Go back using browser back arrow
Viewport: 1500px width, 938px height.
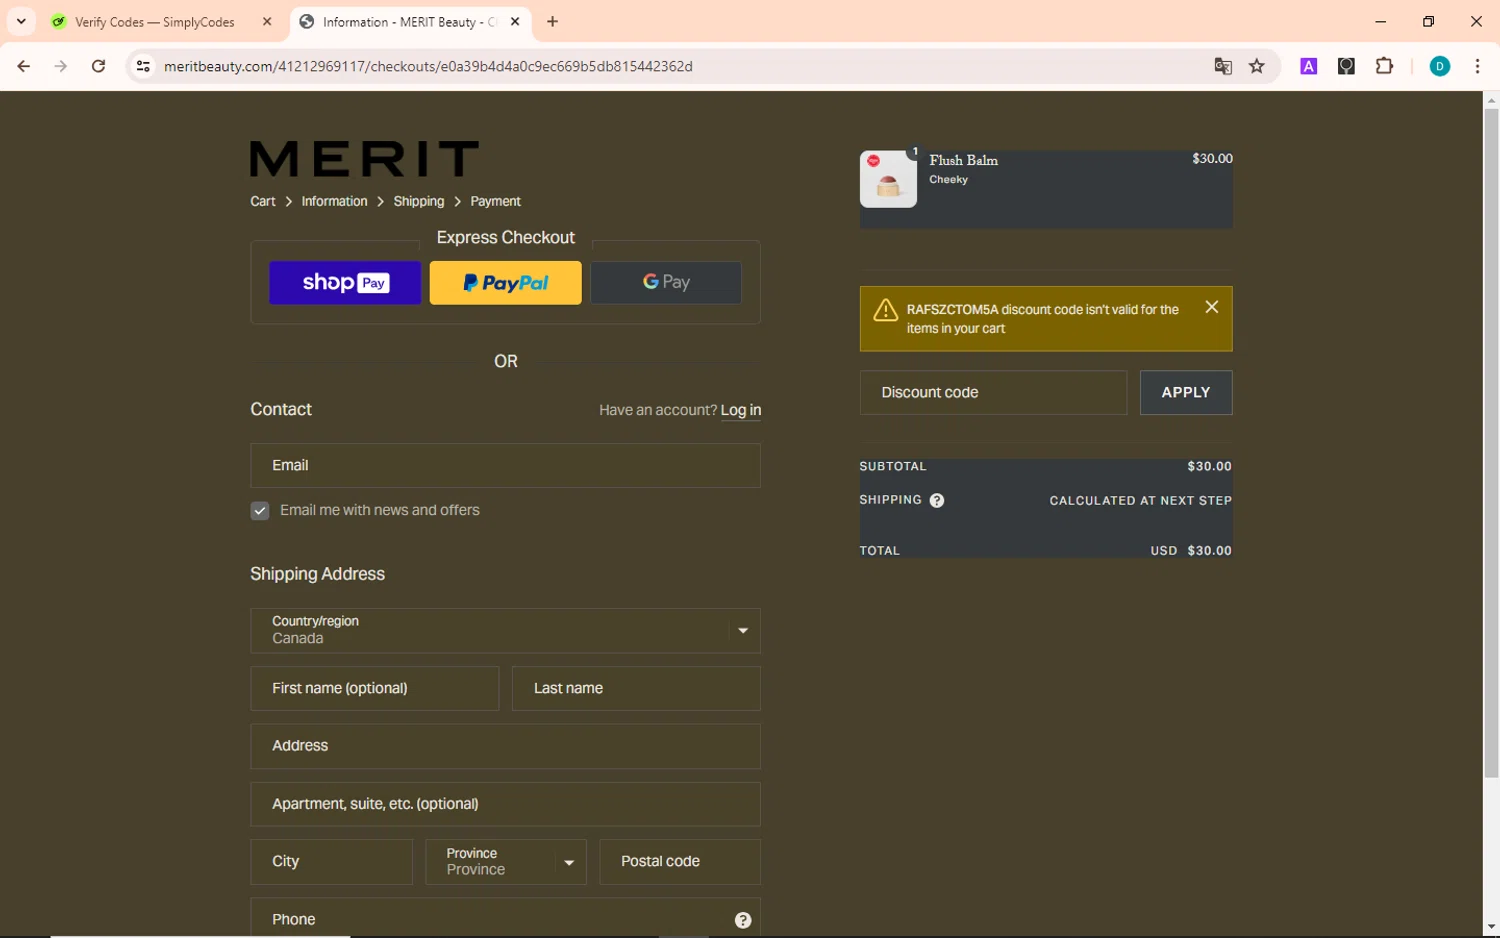[x=23, y=66]
